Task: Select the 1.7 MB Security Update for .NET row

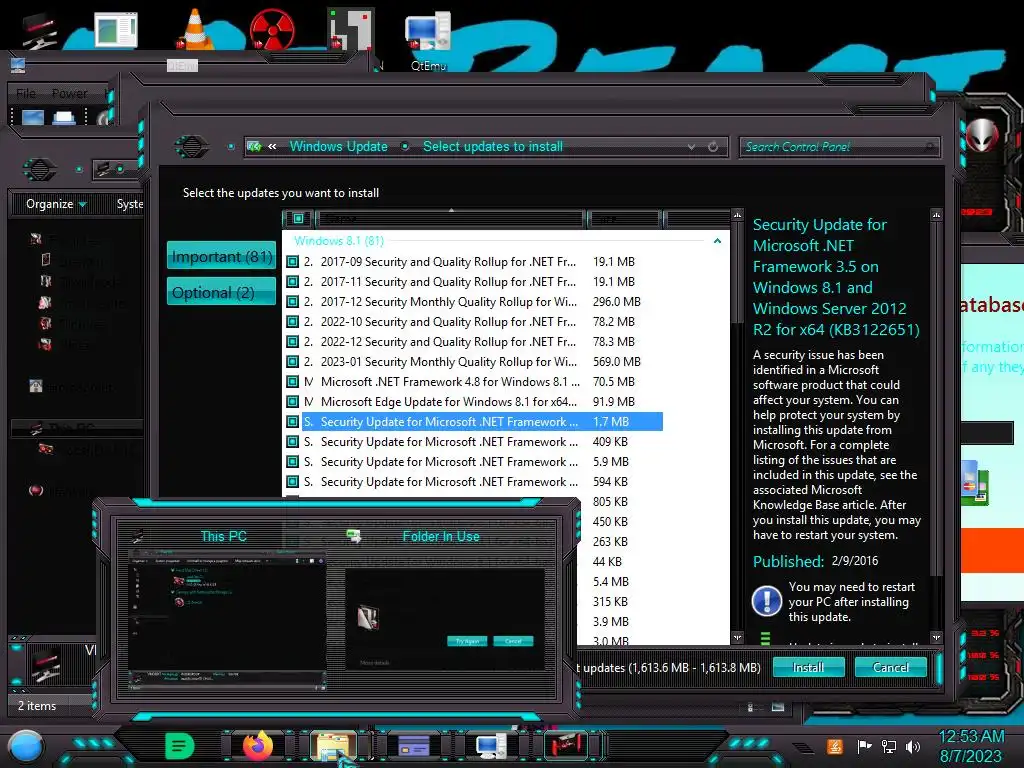Action: pos(473,422)
